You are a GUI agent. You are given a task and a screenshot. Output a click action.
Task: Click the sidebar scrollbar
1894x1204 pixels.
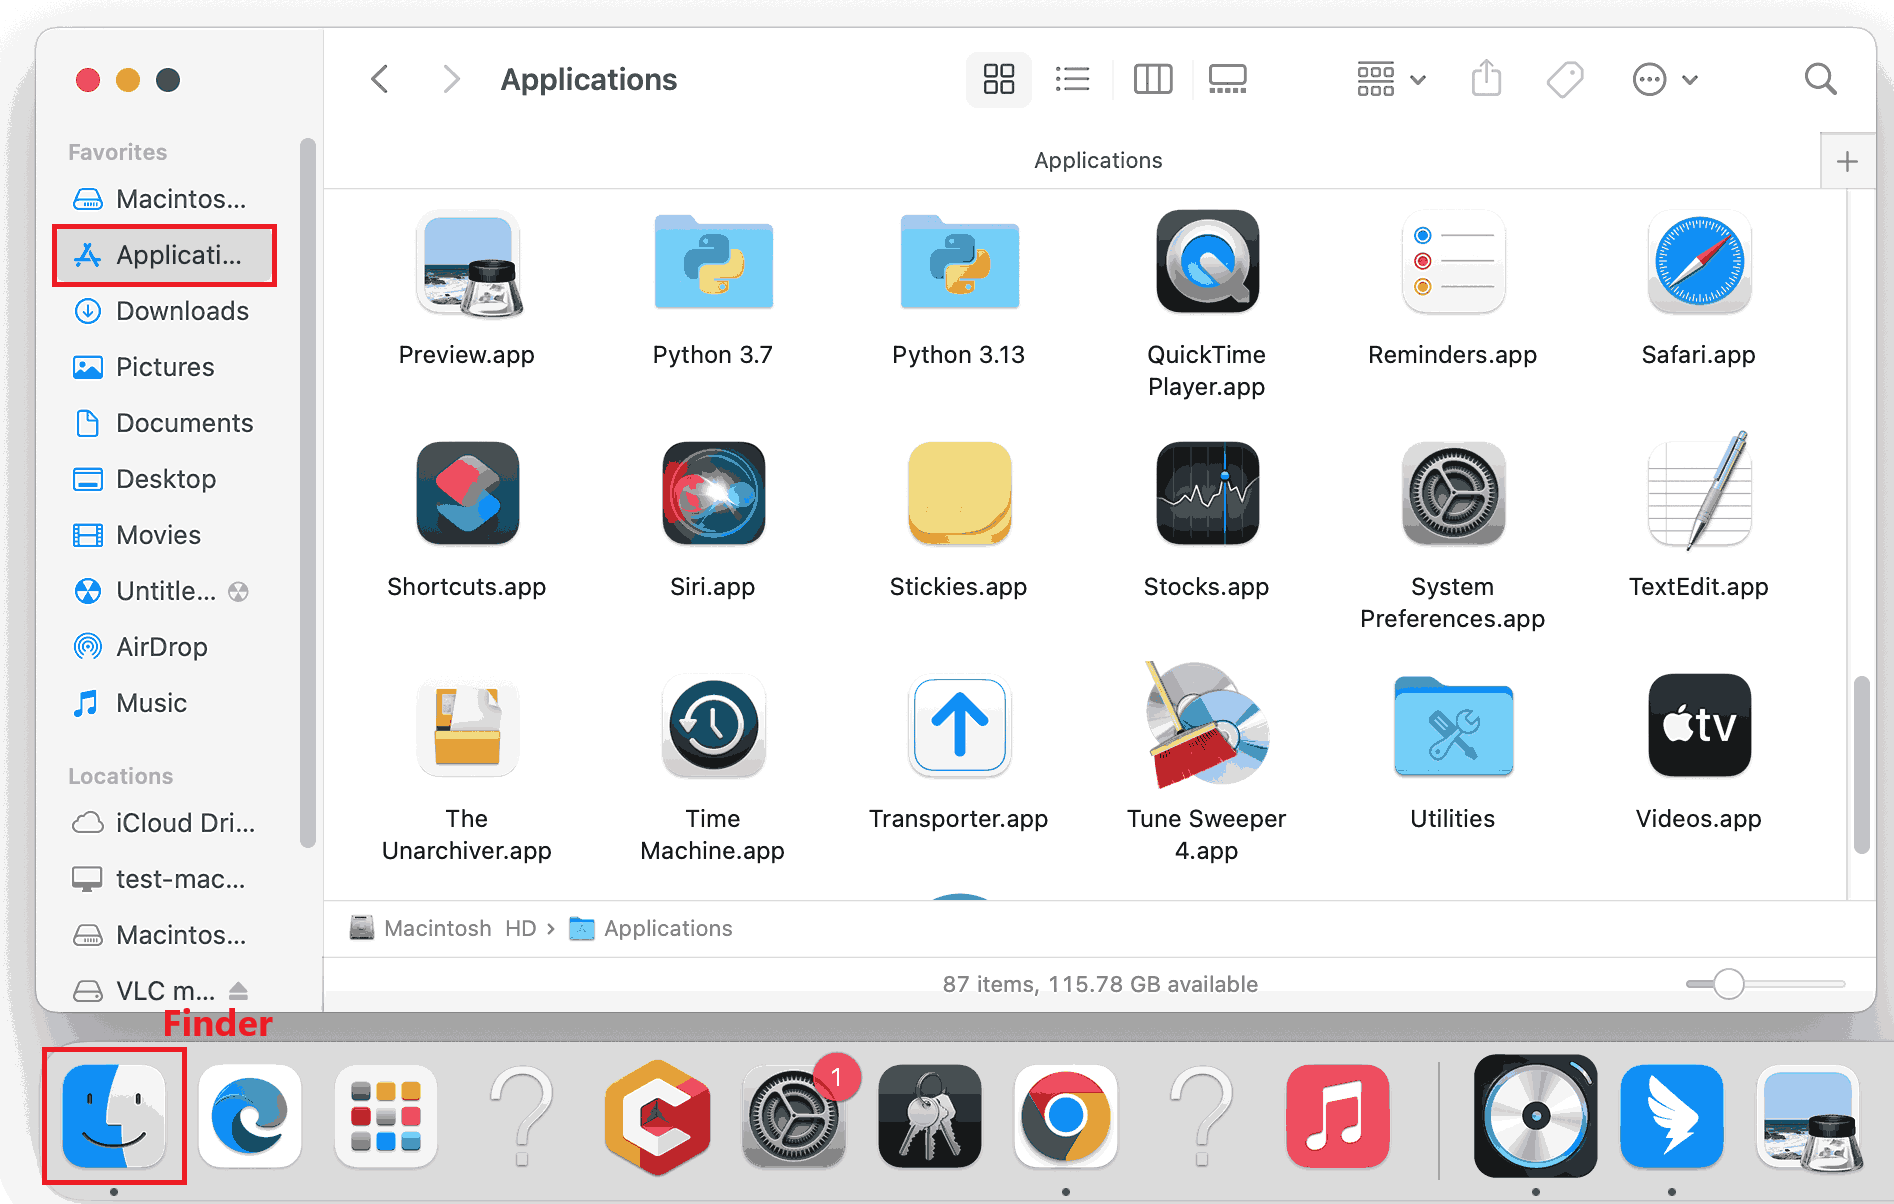(307, 495)
